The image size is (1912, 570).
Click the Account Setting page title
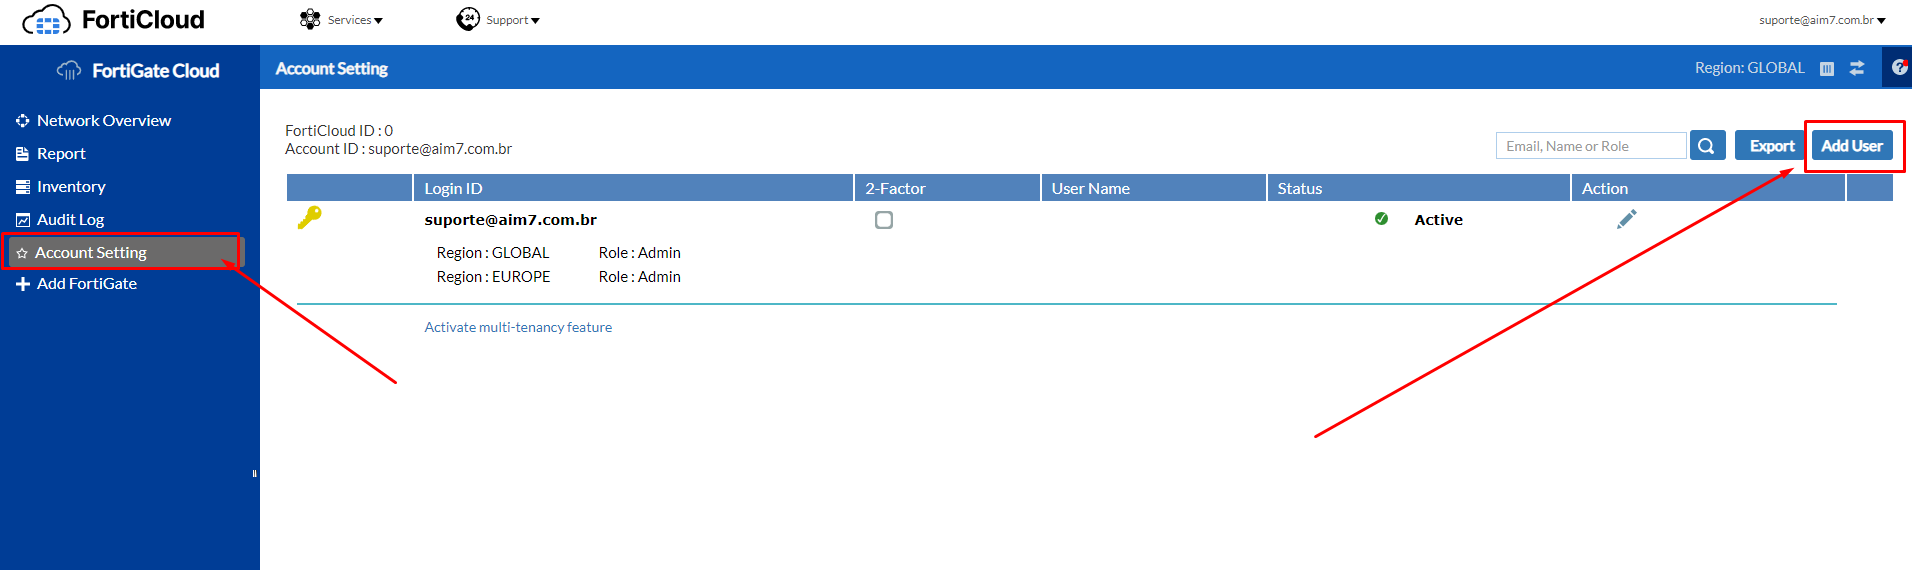tap(332, 69)
